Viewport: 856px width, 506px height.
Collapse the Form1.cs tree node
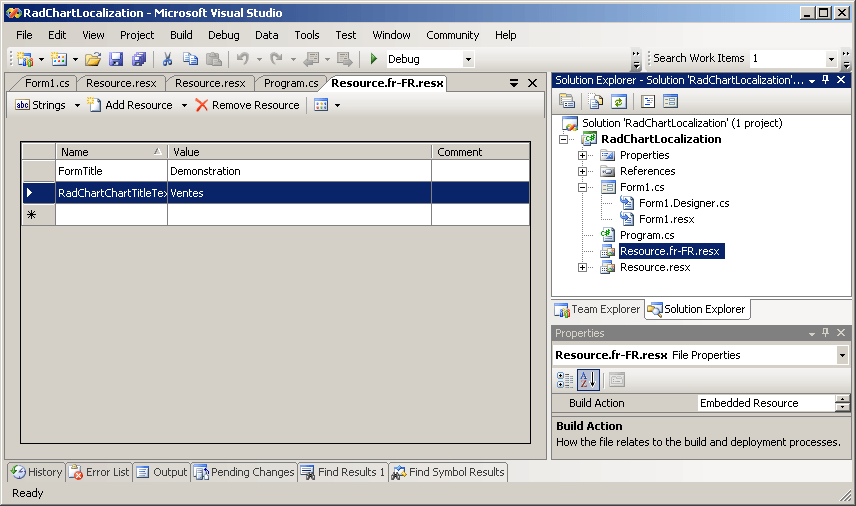(582, 187)
